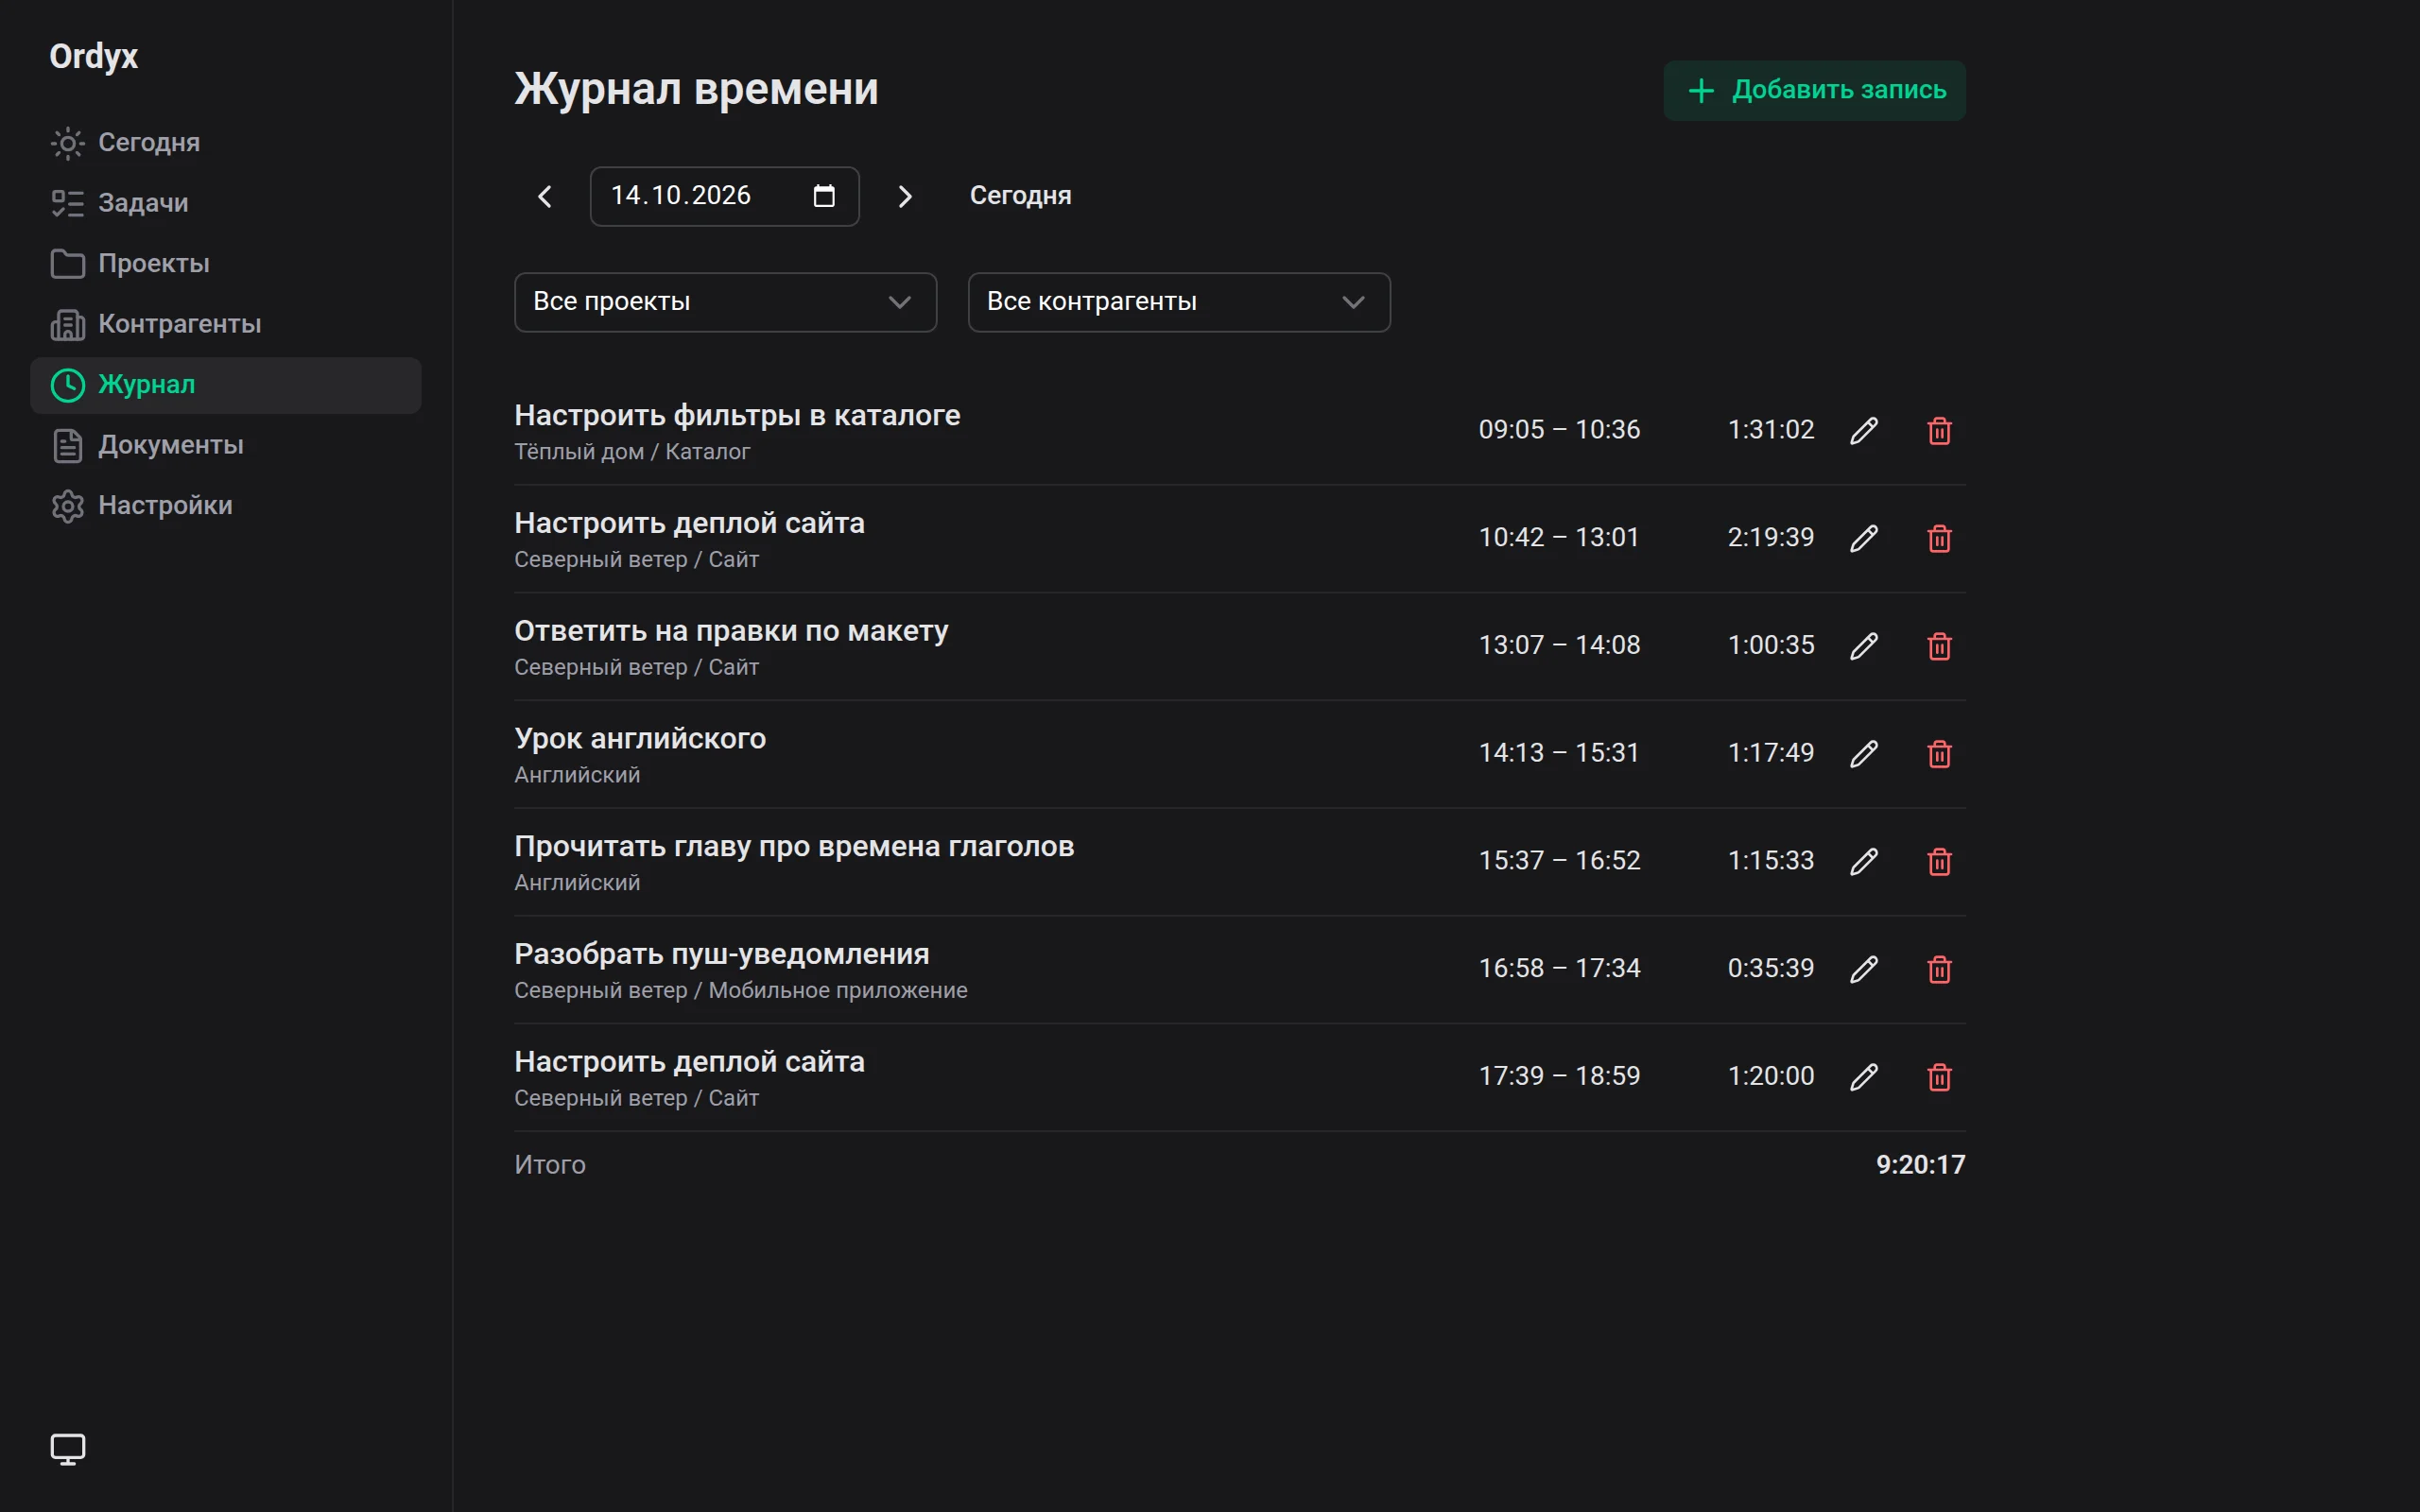Edit the Разобрать пуш-уведомления entry
This screenshot has height=1512, width=2420.
[x=1864, y=969]
